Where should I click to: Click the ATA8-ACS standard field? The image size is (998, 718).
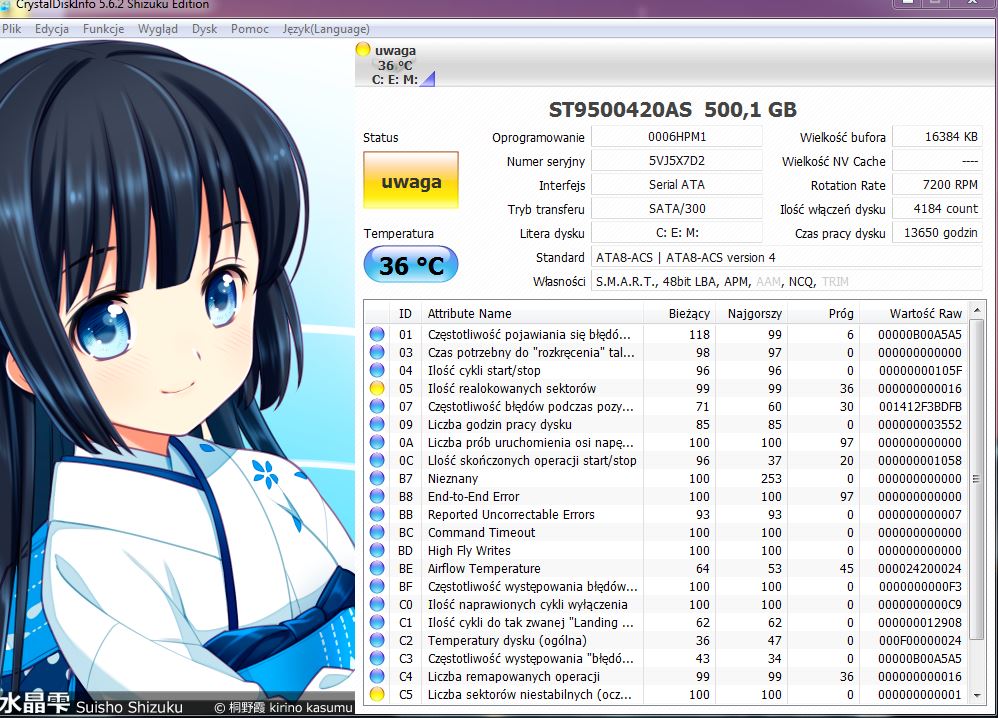[787, 257]
